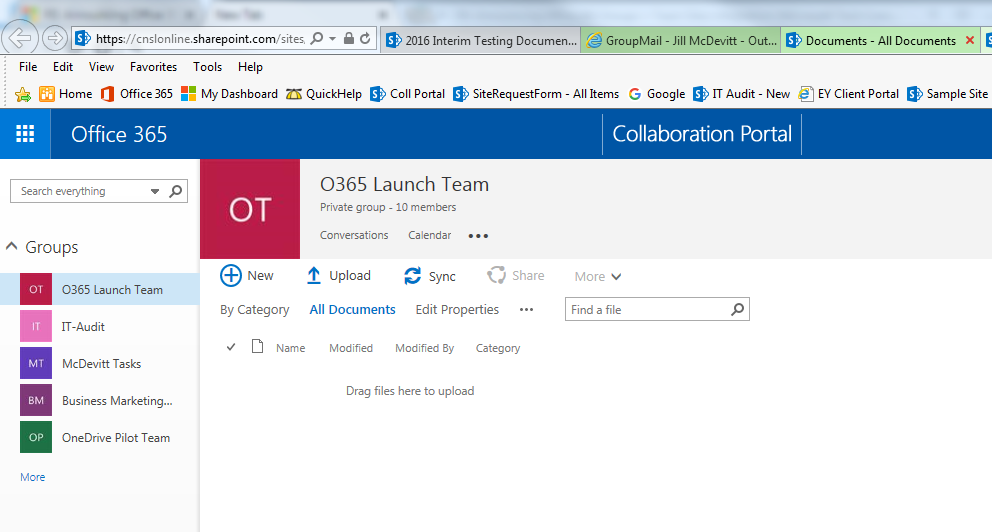992x532 pixels.
Task: Open the views ellipsis menu
Action: [526, 310]
